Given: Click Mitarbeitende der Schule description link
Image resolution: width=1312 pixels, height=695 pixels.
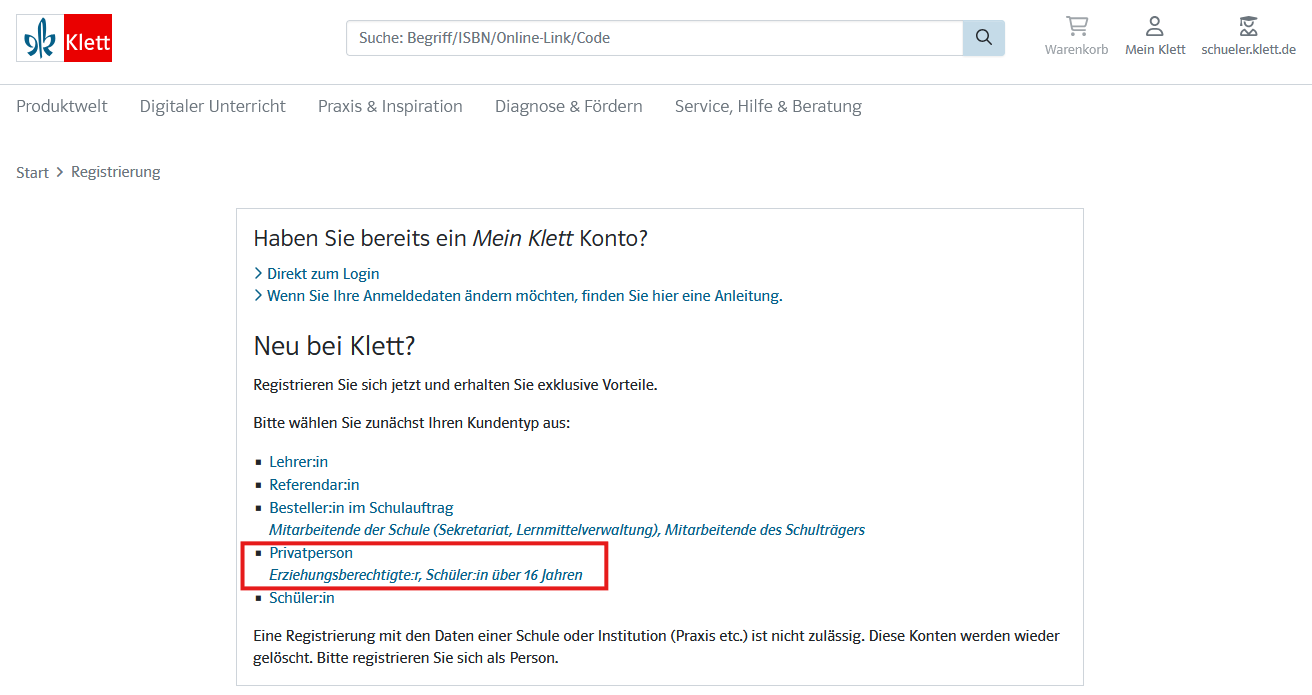Looking at the screenshot, I should point(567,530).
